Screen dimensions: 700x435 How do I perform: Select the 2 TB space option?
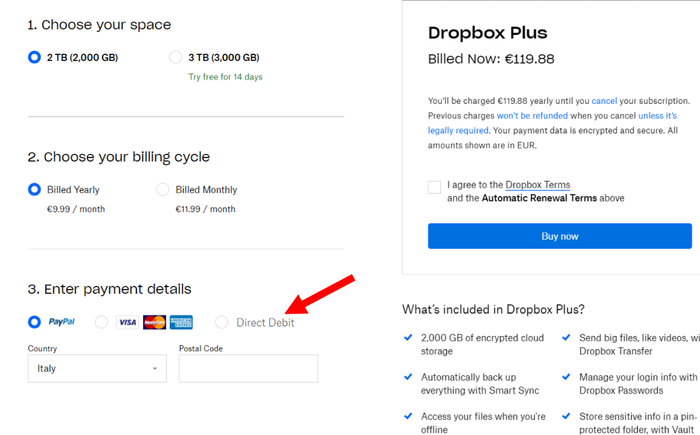pyautogui.click(x=36, y=58)
